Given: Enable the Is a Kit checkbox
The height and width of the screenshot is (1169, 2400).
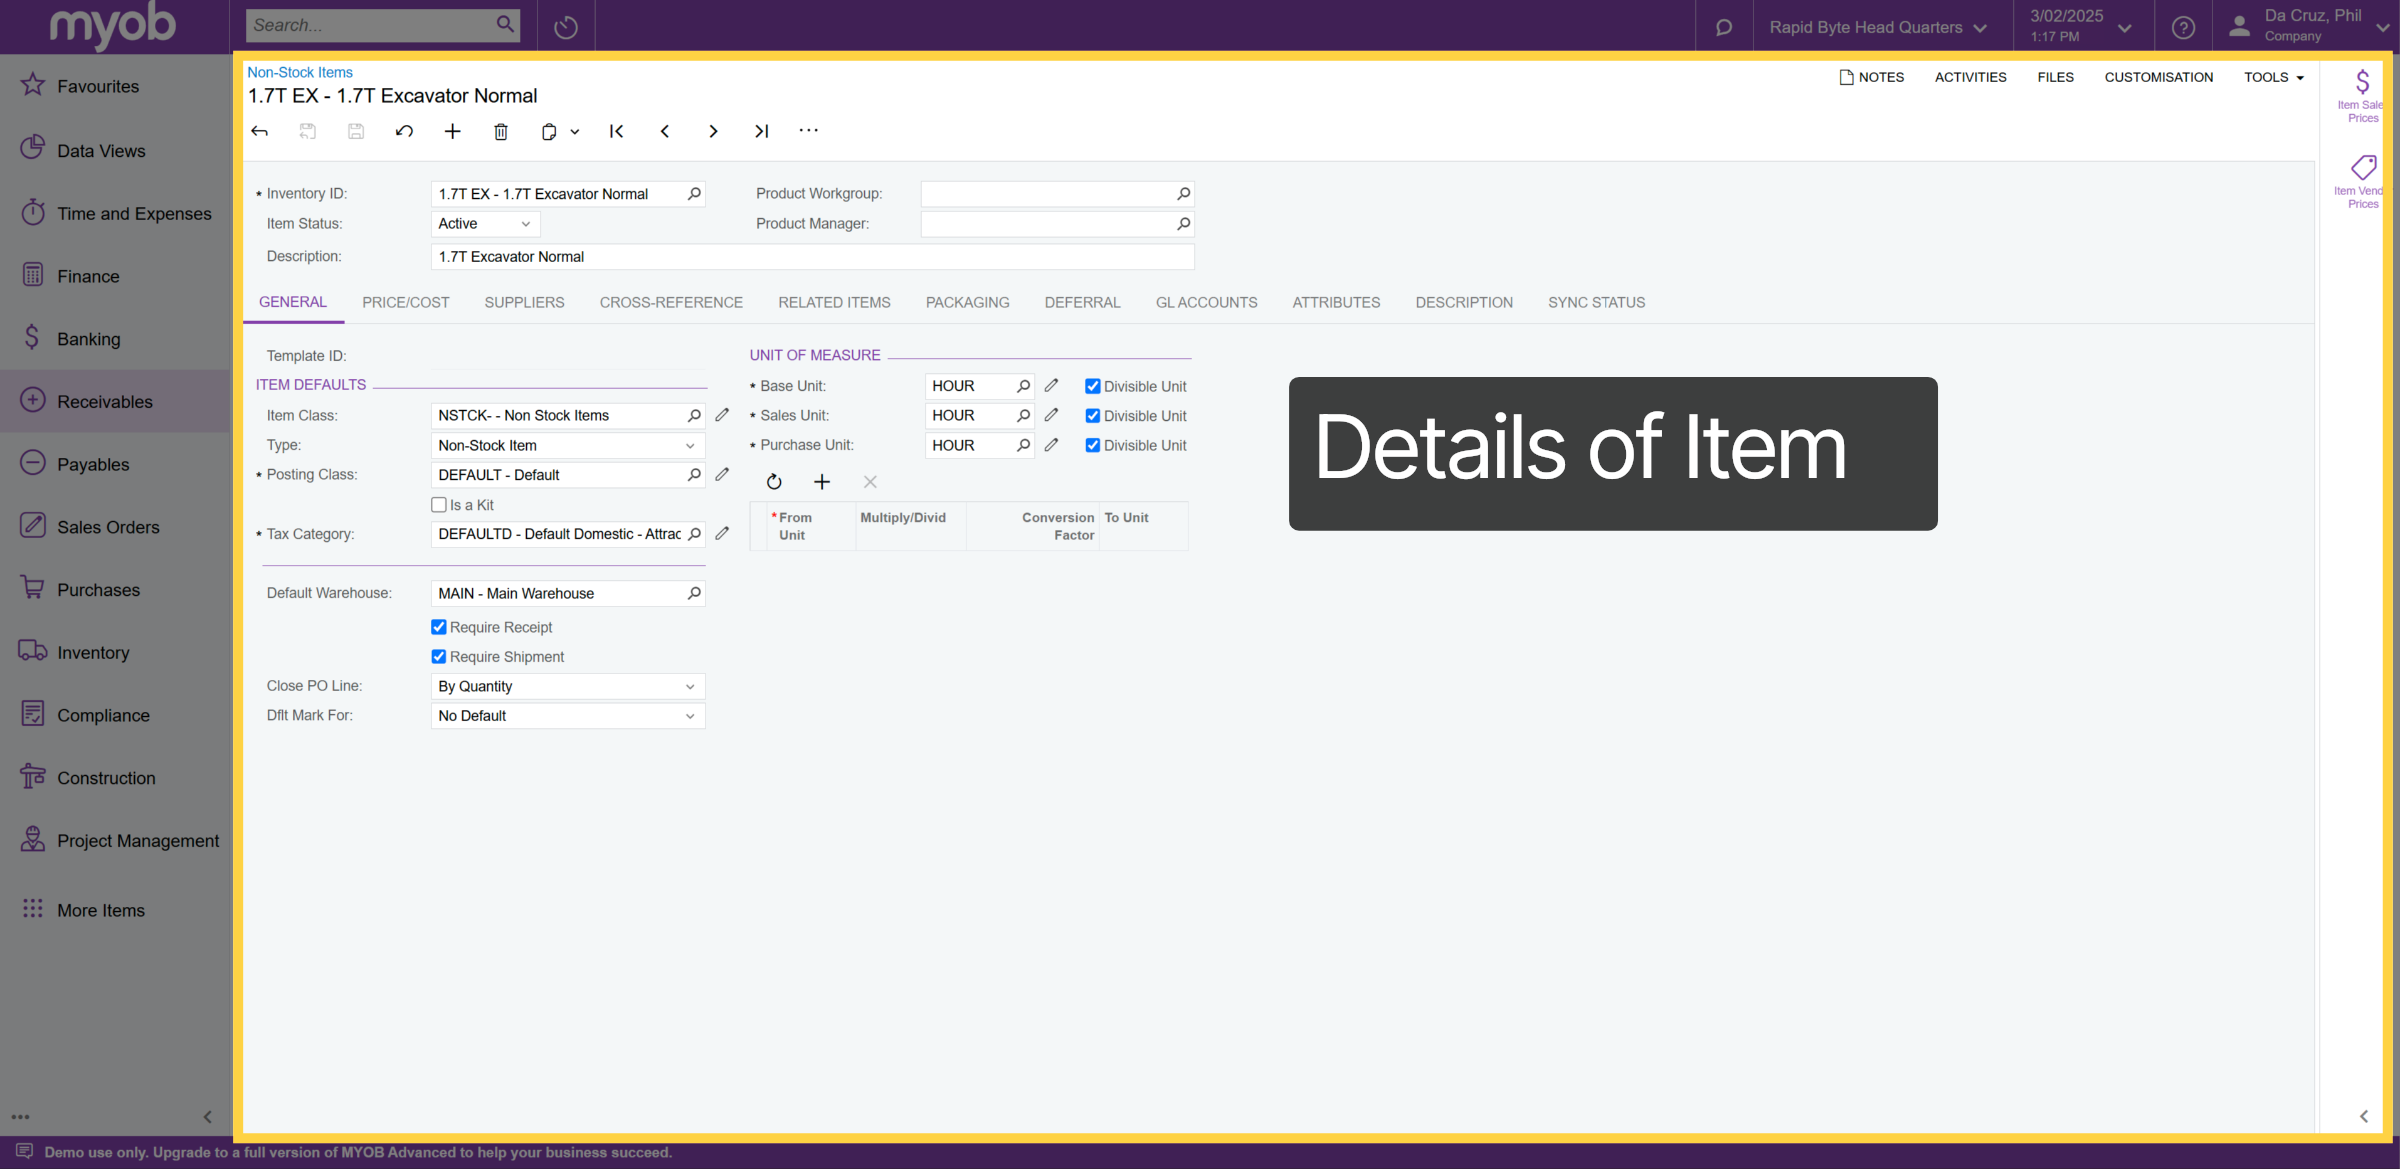Looking at the screenshot, I should (439, 505).
